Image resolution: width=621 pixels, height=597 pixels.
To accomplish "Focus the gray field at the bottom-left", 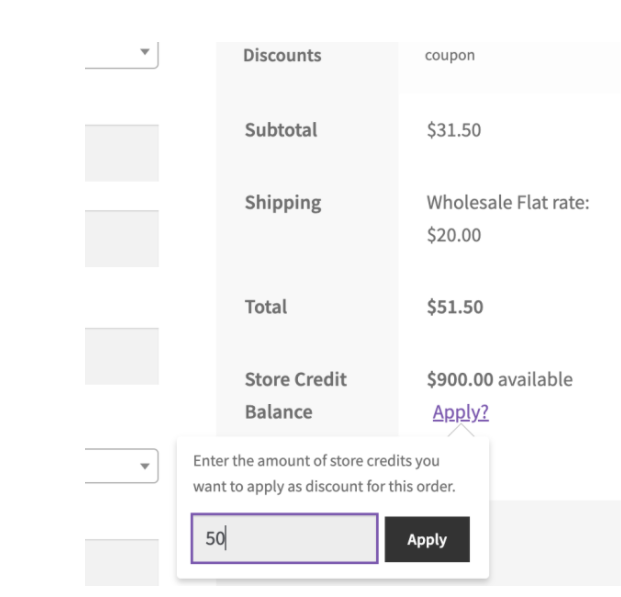I will tap(121, 562).
